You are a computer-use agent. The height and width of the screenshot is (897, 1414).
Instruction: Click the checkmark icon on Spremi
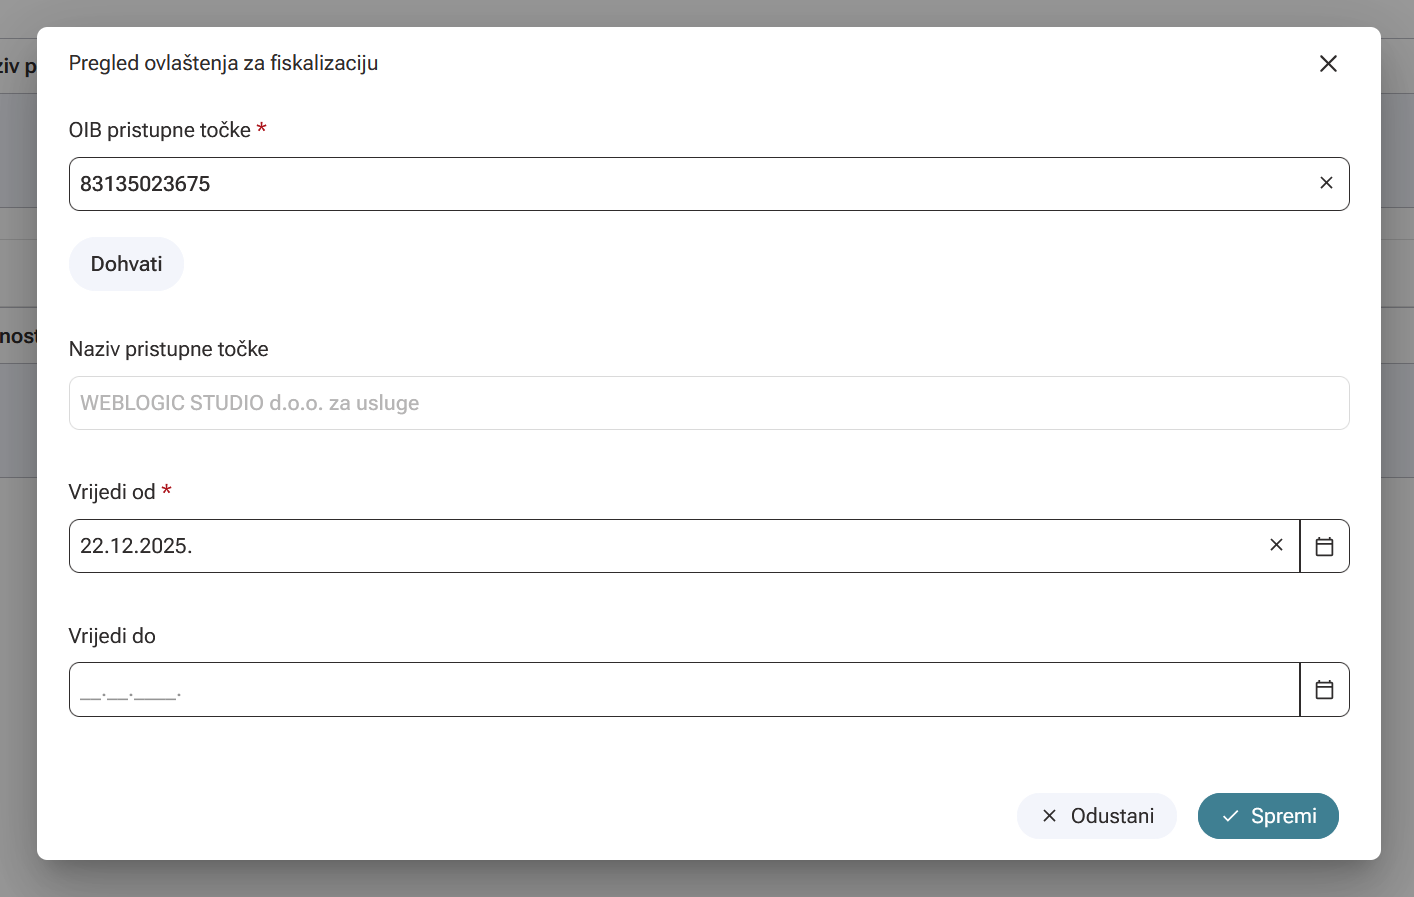(x=1230, y=816)
